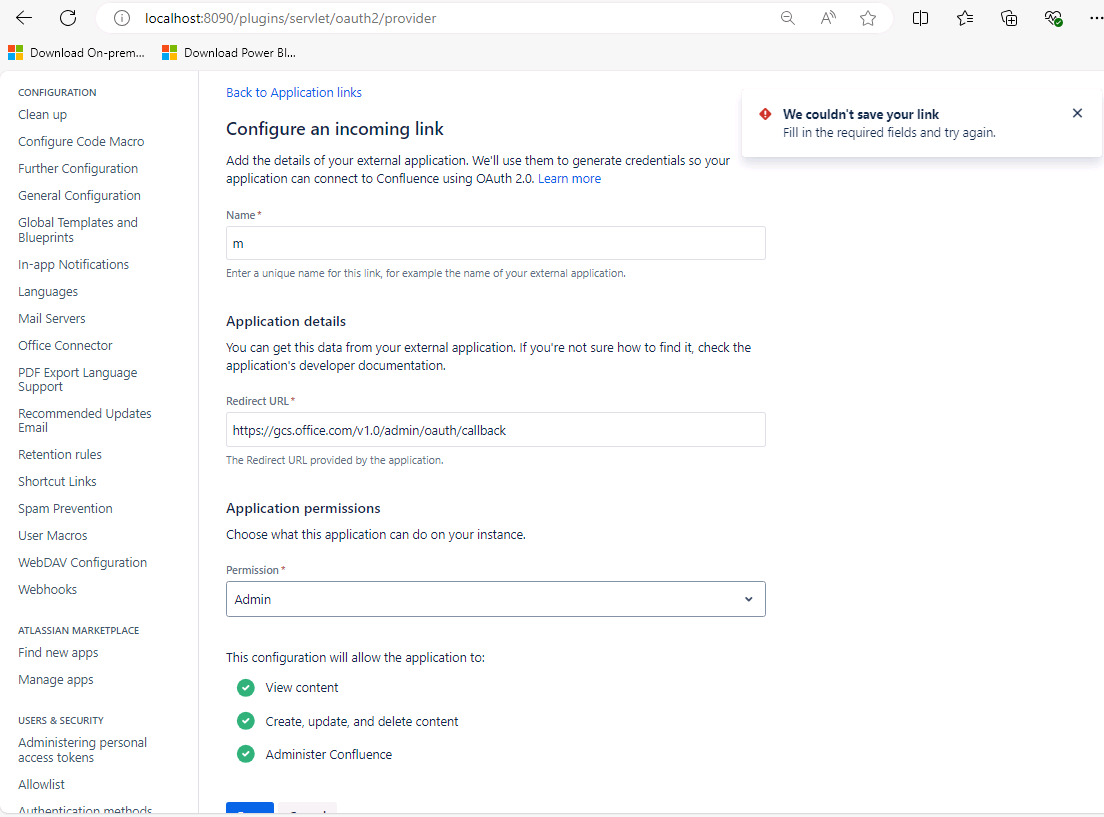
Task: Click the Administer Confluence check icon
Action: point(246,754)
